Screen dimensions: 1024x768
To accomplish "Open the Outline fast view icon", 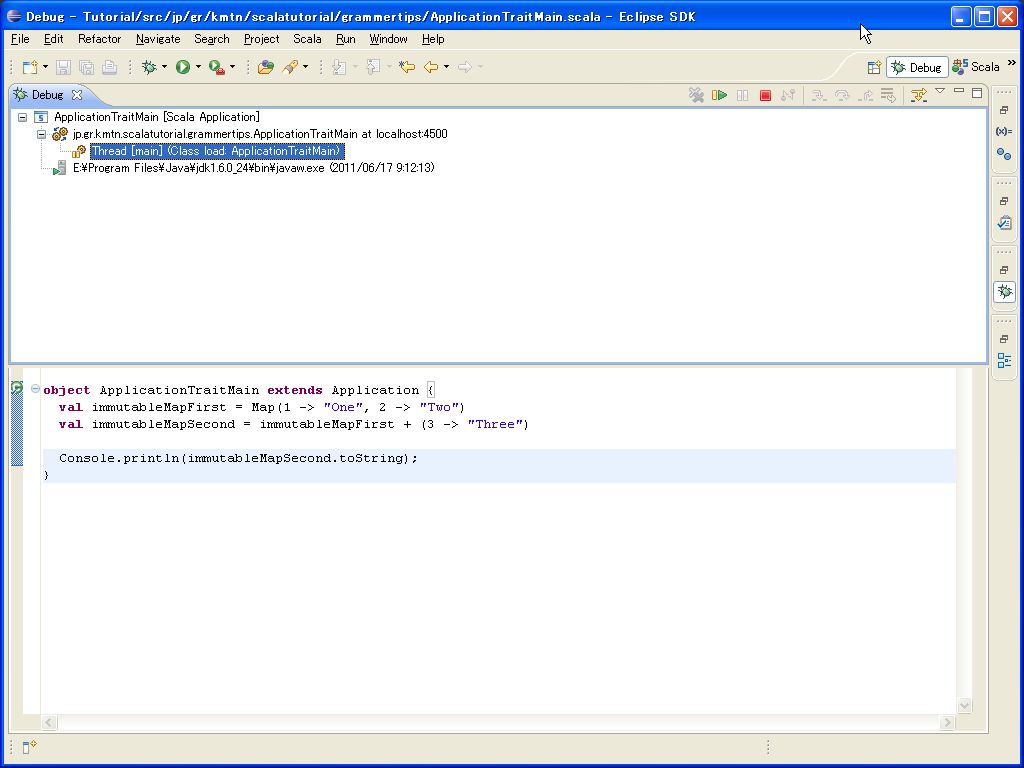I will click(x=1004, y=360).
